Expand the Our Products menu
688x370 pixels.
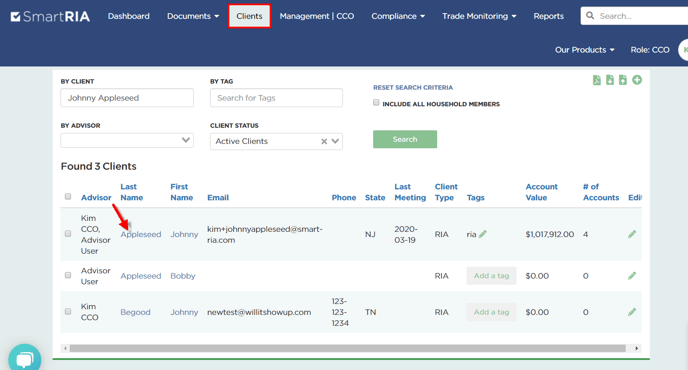[584, 50]
